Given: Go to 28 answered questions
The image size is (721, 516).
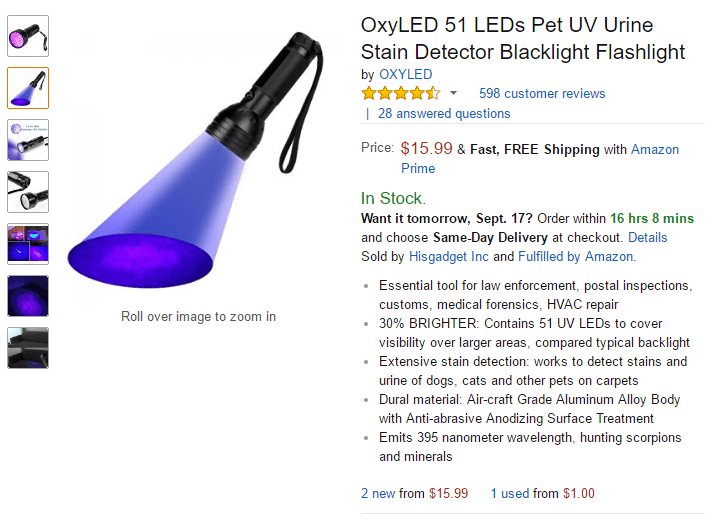Looking at the screenshot, I should 444,114.
